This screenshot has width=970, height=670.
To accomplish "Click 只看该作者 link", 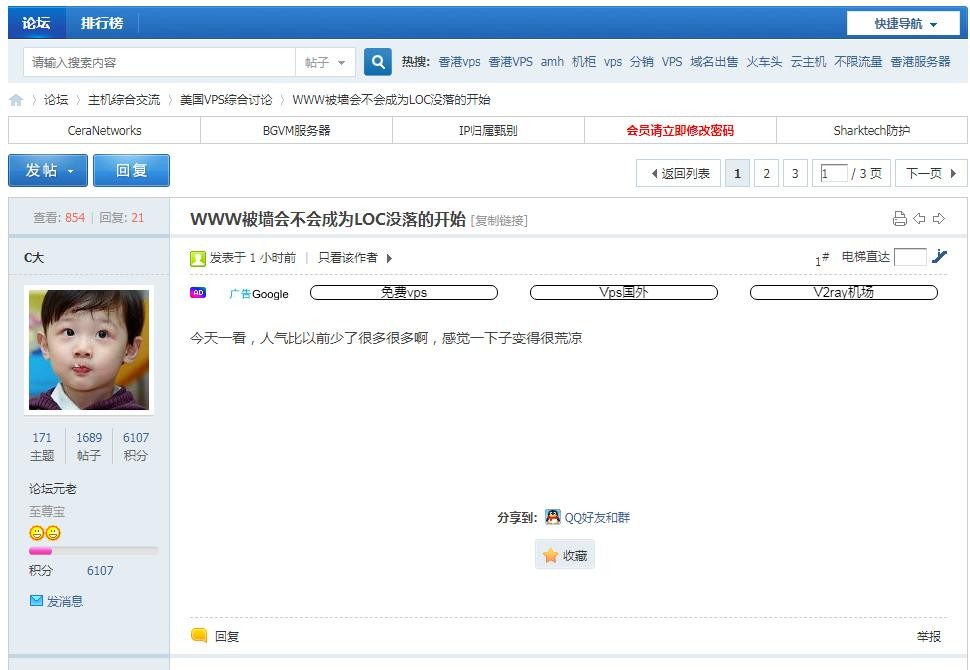I will 348,258.
